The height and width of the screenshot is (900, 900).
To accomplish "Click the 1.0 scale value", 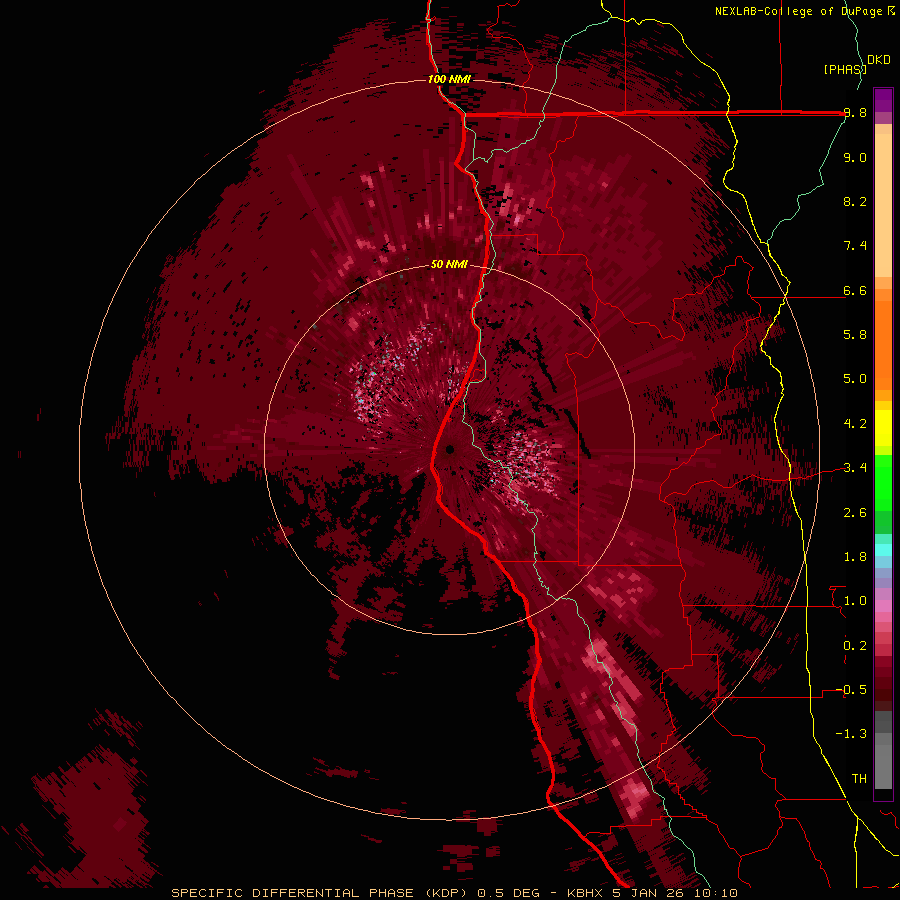I will point(855,601).
